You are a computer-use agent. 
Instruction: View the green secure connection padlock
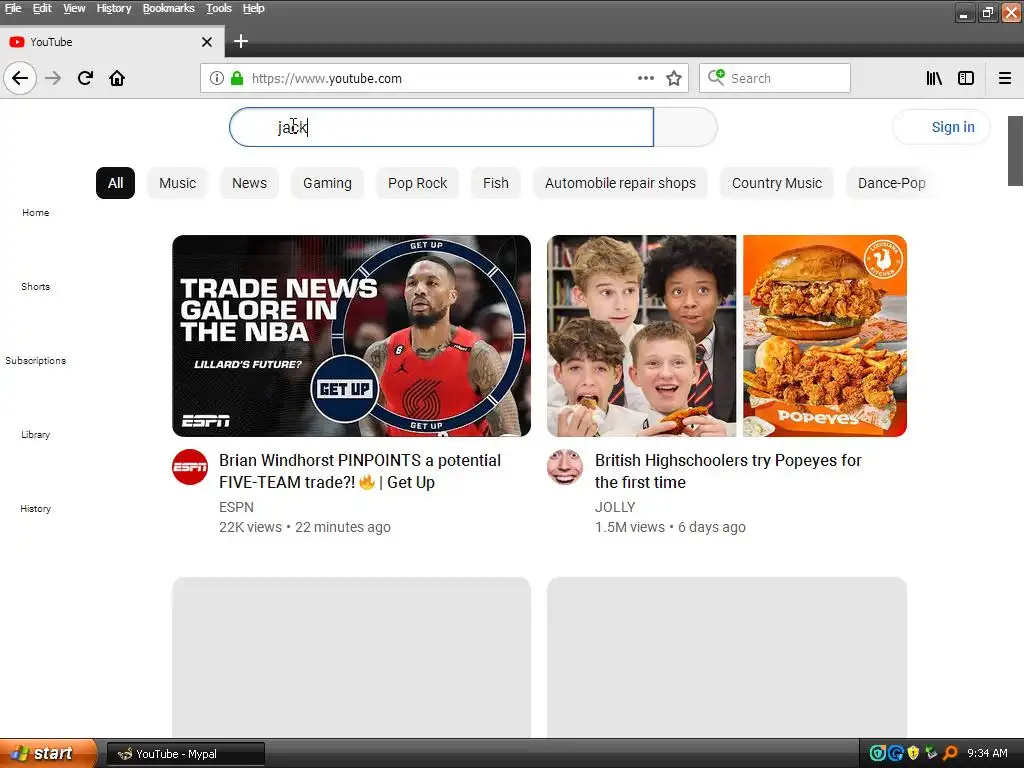pos(237,78)
